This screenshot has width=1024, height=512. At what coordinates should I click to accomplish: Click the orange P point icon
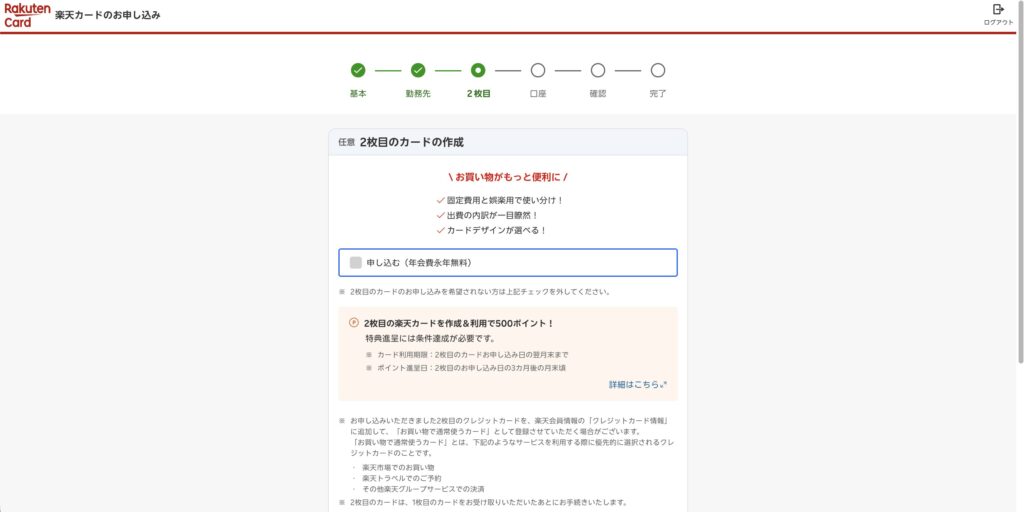click(354, 323)
